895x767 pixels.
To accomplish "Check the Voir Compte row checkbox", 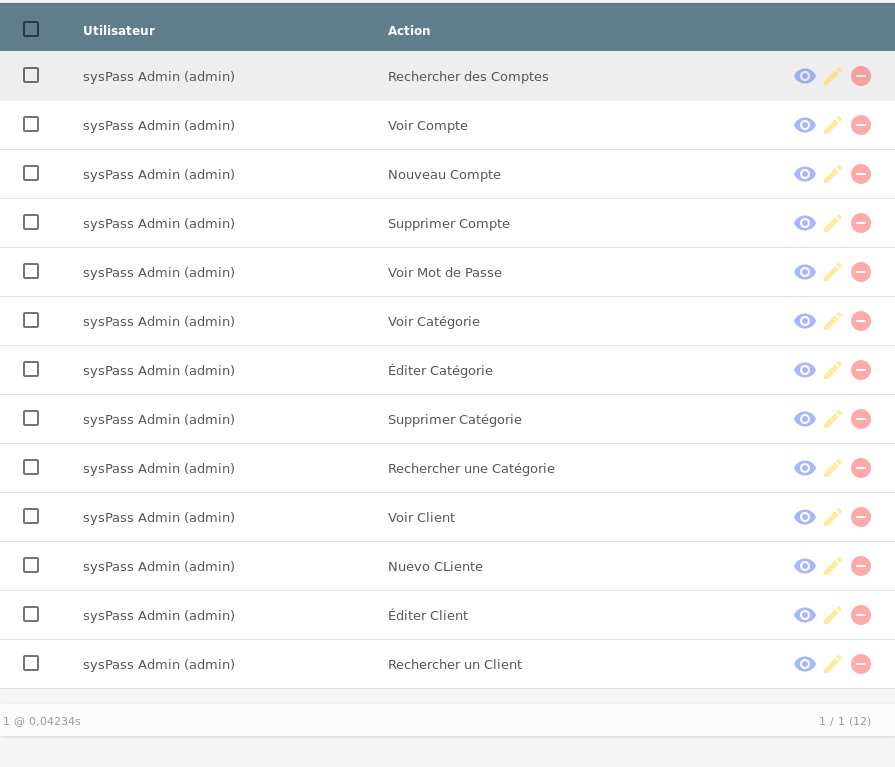I will tap(31, 124).
